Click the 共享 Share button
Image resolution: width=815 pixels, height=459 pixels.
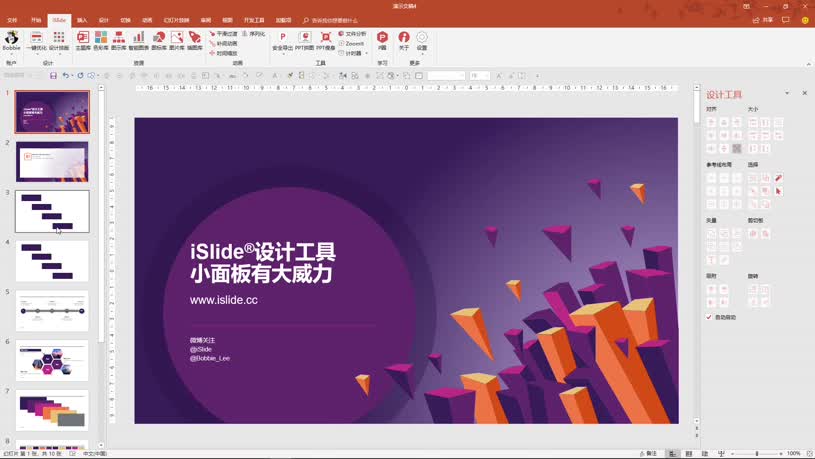[x=763, y=20]
